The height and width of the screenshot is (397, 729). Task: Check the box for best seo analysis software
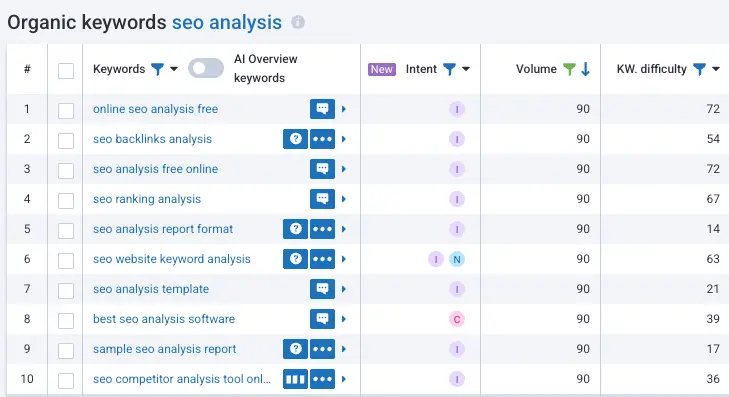point(66,320)
